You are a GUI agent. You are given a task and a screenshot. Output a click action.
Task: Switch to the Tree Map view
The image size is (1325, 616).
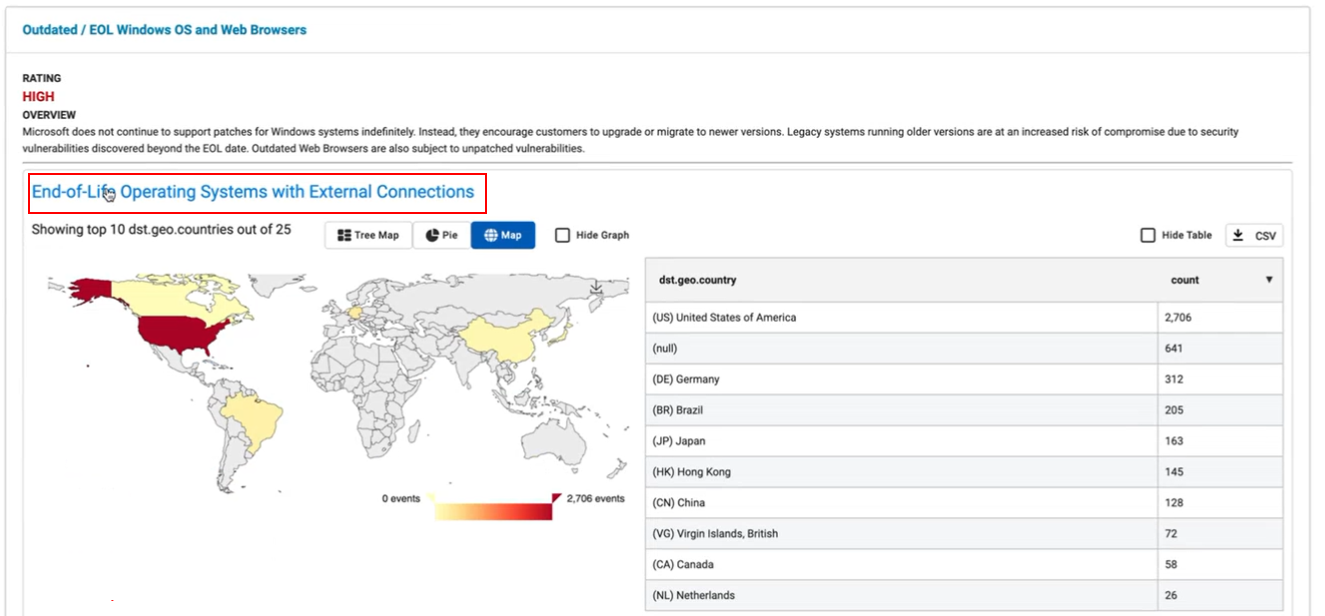(x=368, y=235)
